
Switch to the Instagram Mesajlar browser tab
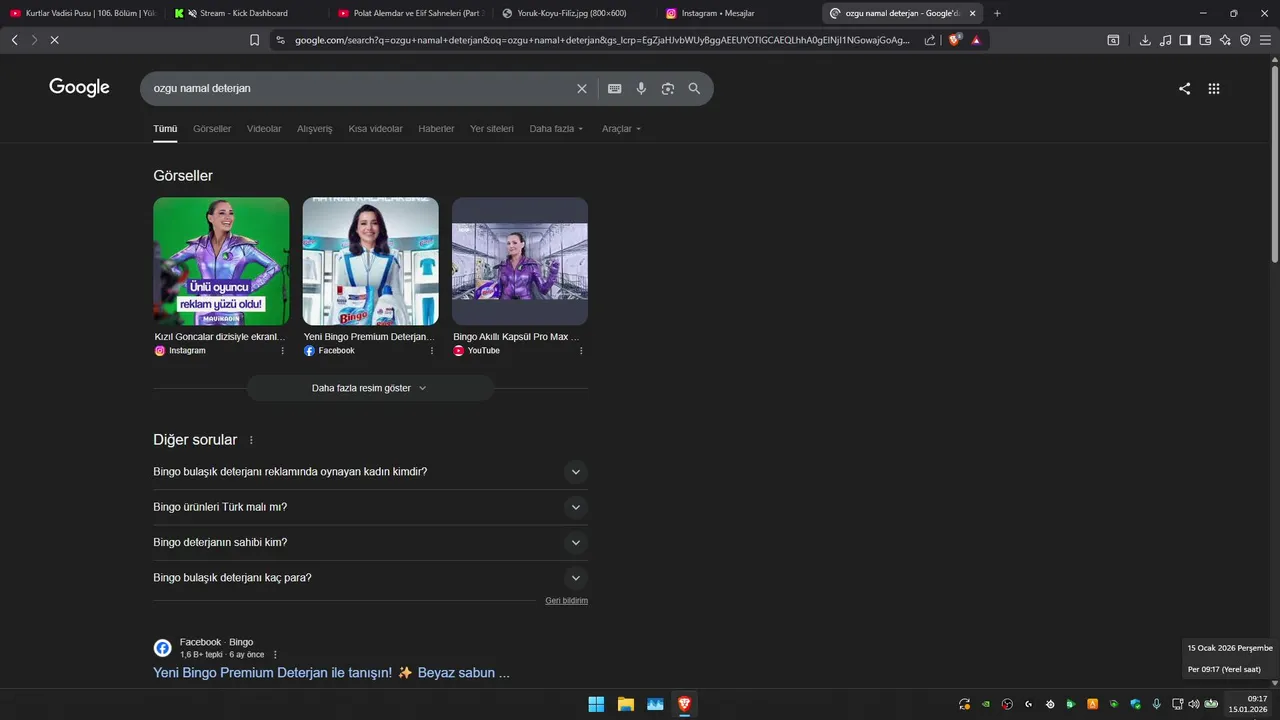click(738, 13)
